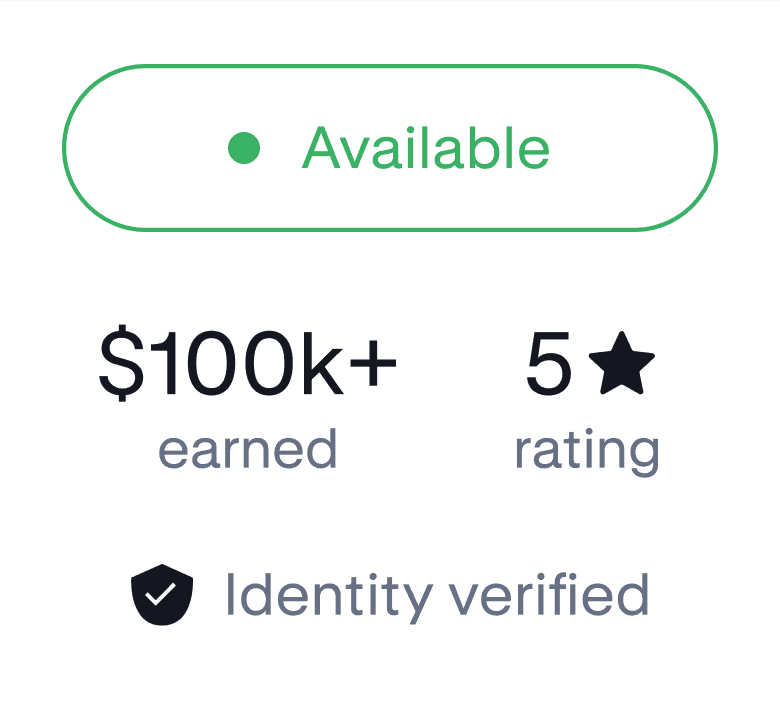Click the white checkmark inside the shield
The image size is (780, 717).
[x=163, y=594]
